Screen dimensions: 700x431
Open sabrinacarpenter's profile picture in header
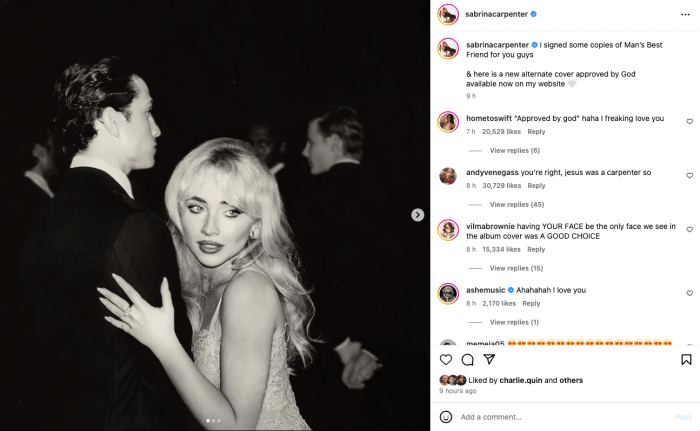[448, 14]
